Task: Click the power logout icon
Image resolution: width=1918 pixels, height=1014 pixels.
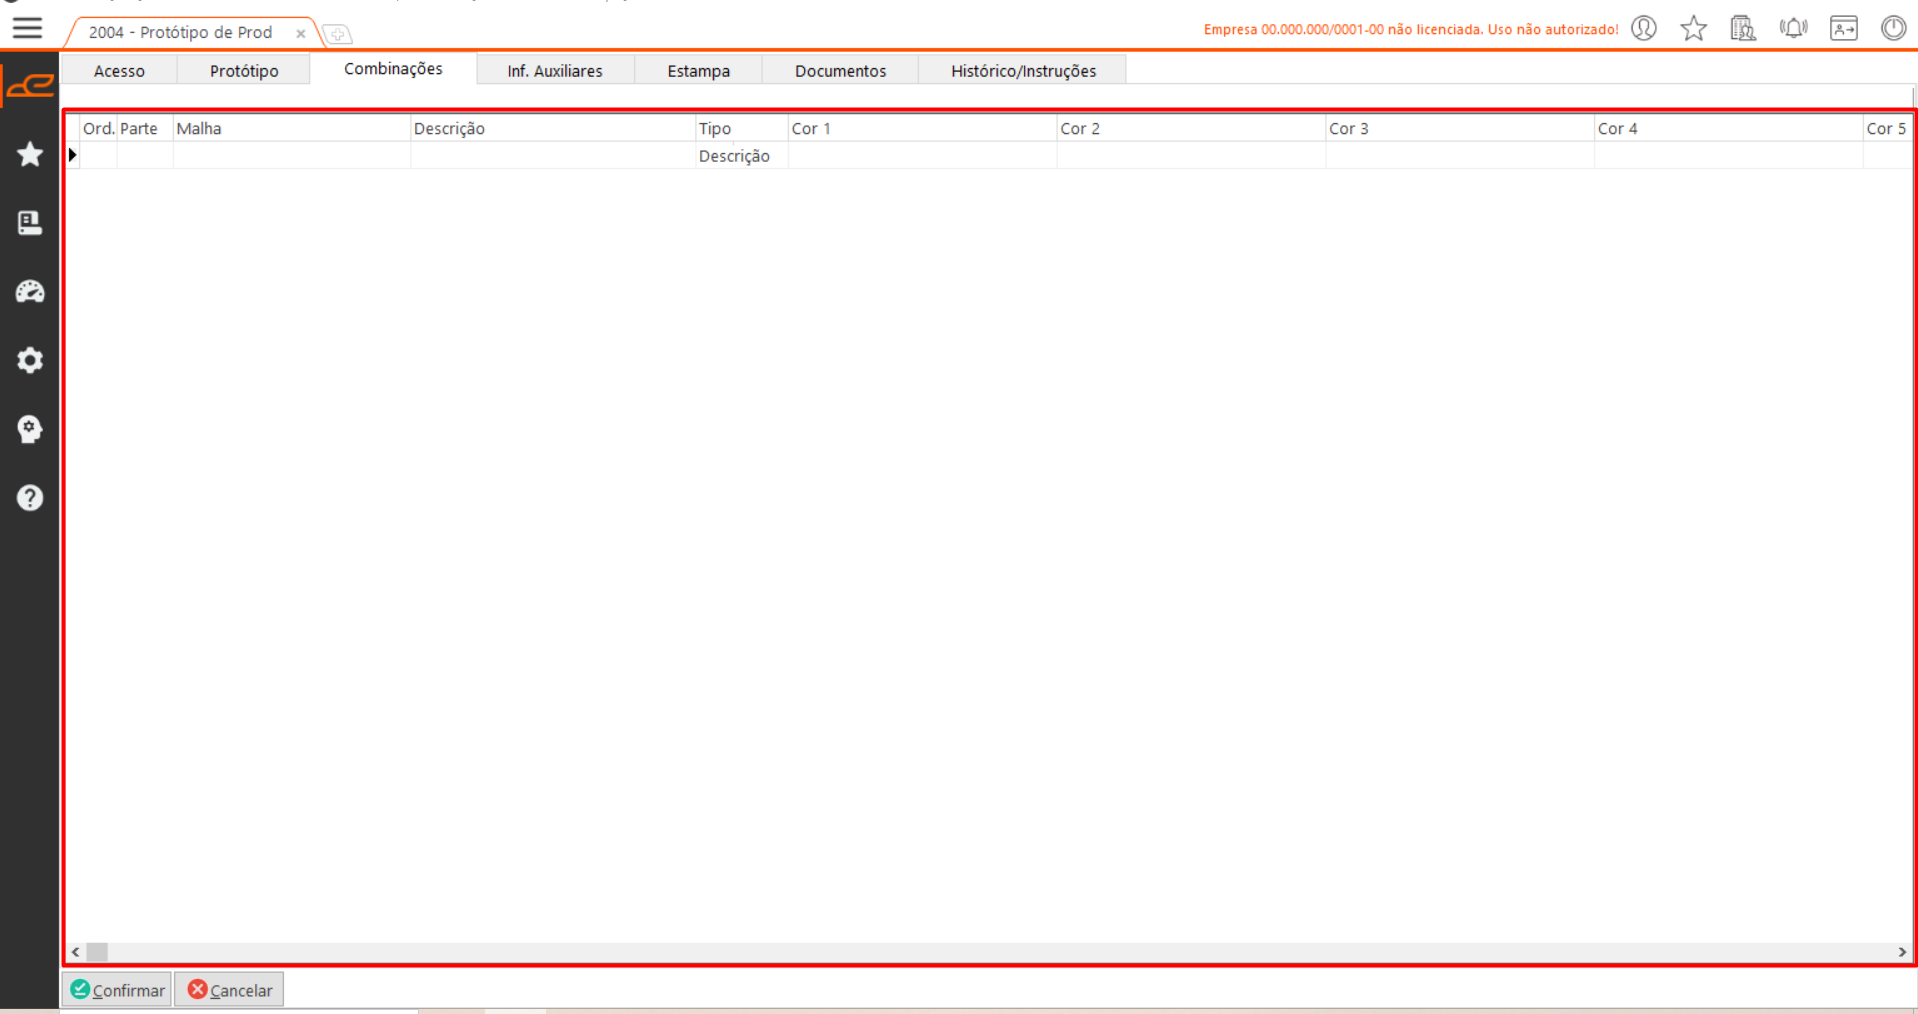Action: click(1893, 28)
